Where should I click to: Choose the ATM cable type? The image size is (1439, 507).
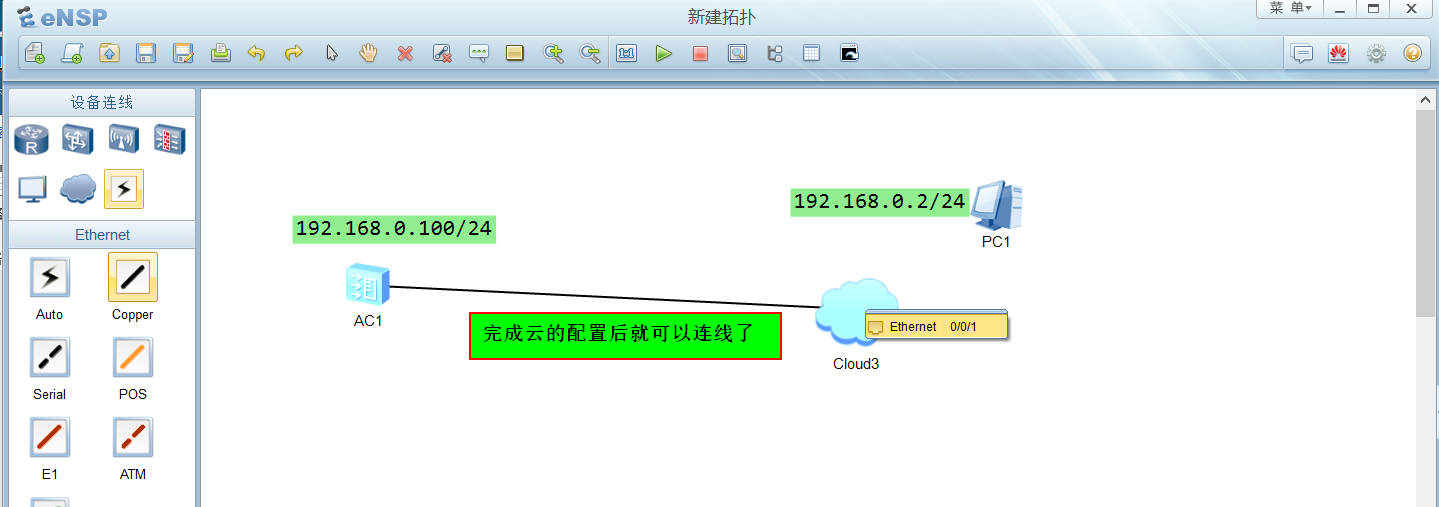pos(133,437)
